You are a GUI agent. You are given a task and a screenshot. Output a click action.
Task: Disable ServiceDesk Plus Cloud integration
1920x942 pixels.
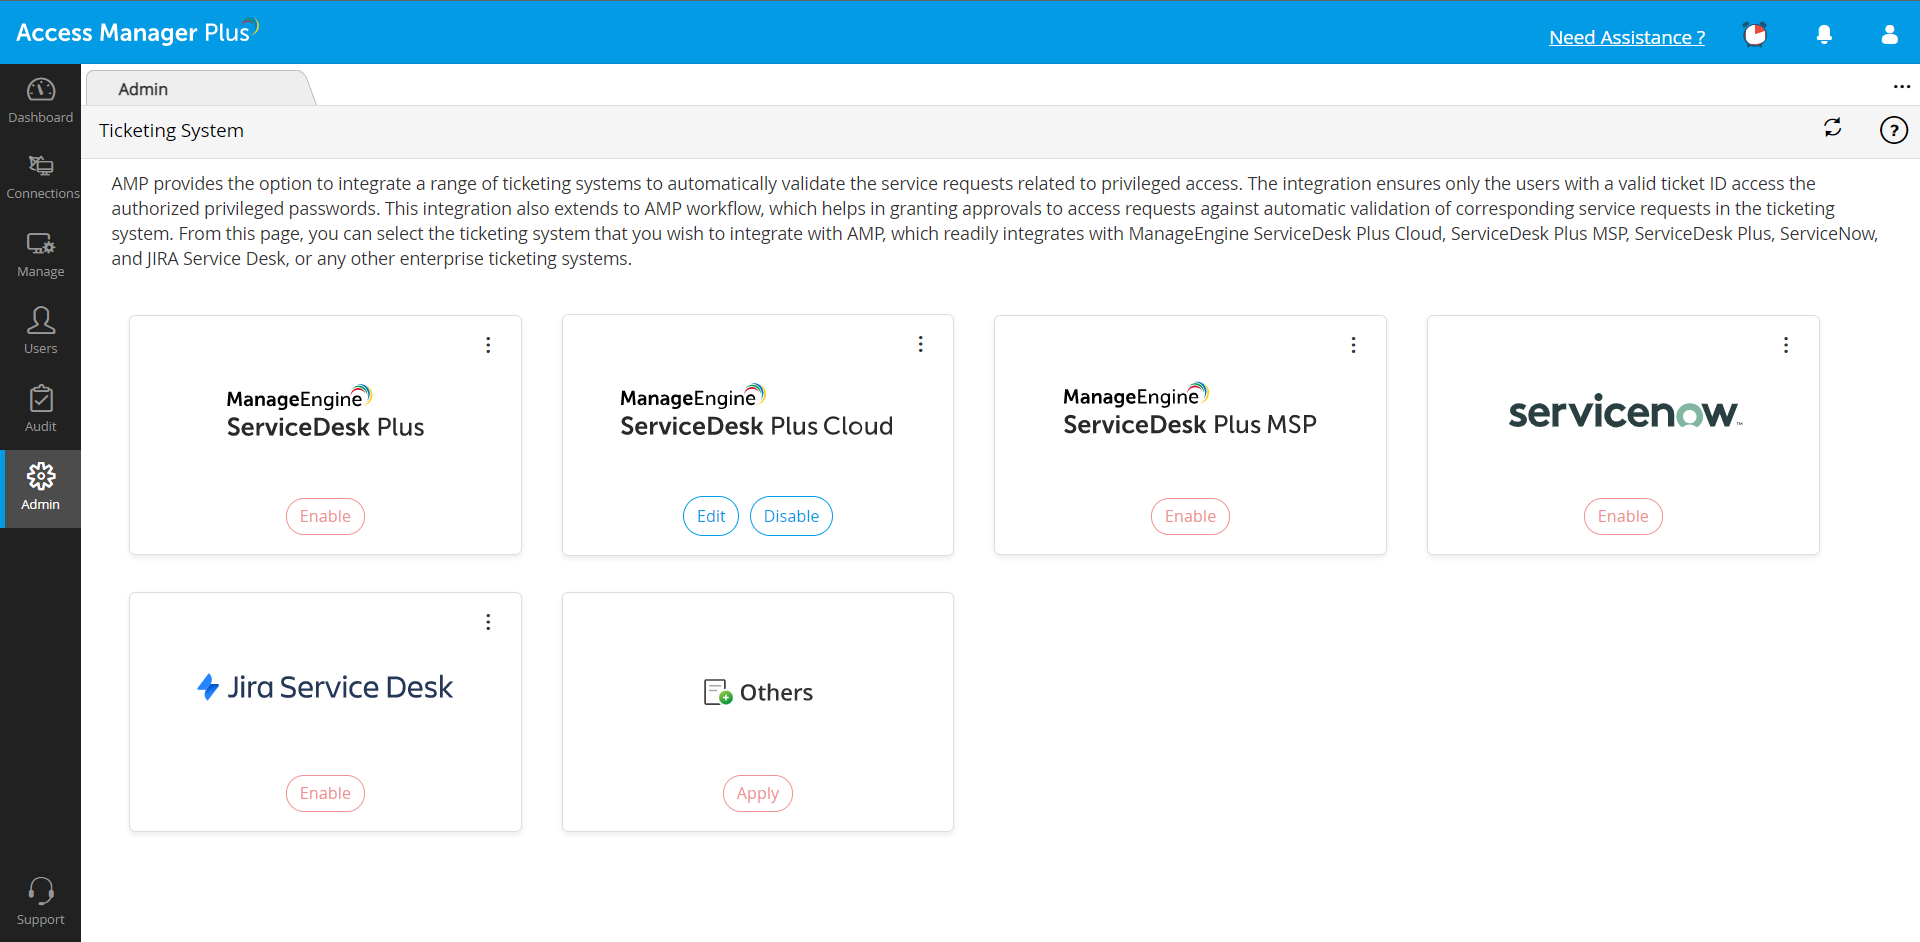(x=791, y=516)
